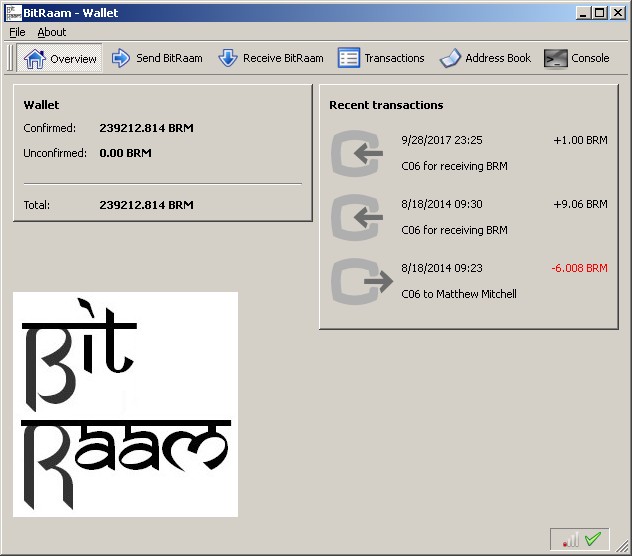
Task: Open the File menu
Action: click(x=17, y=32)
